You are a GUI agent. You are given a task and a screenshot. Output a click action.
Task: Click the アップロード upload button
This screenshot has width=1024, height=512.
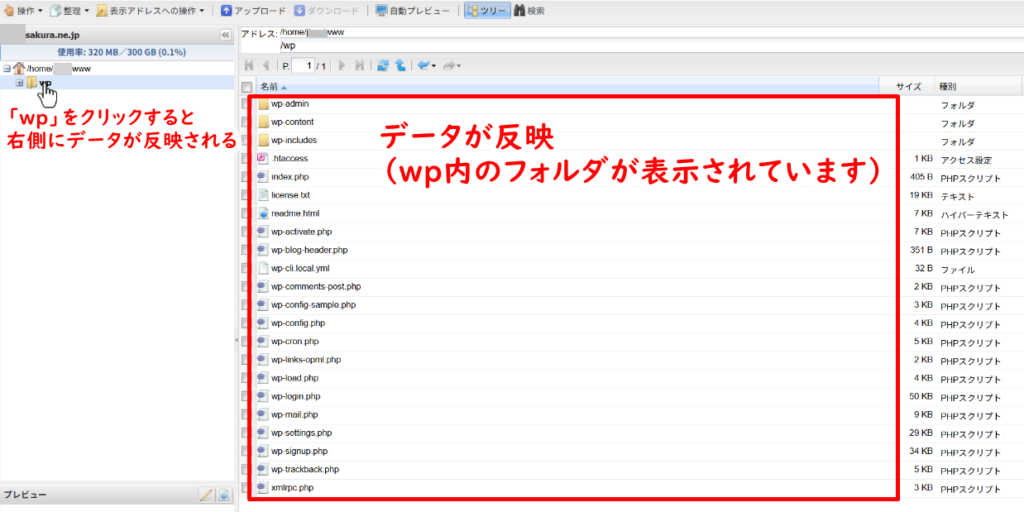[x=253, y=11]
